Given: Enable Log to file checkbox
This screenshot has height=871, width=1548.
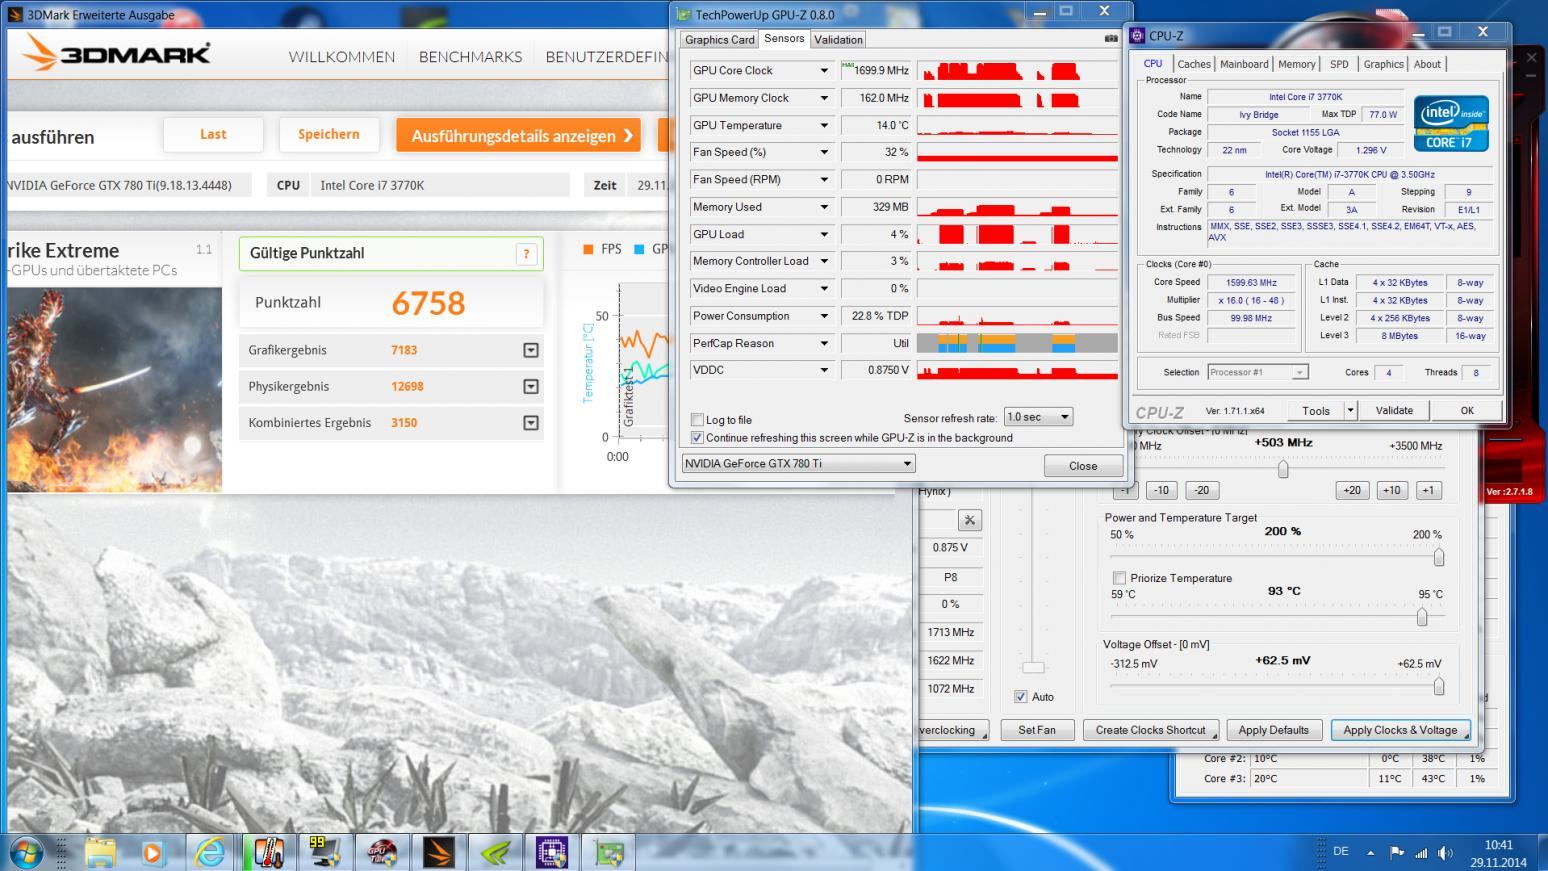Looking at the screenshot, I should 697,420.
